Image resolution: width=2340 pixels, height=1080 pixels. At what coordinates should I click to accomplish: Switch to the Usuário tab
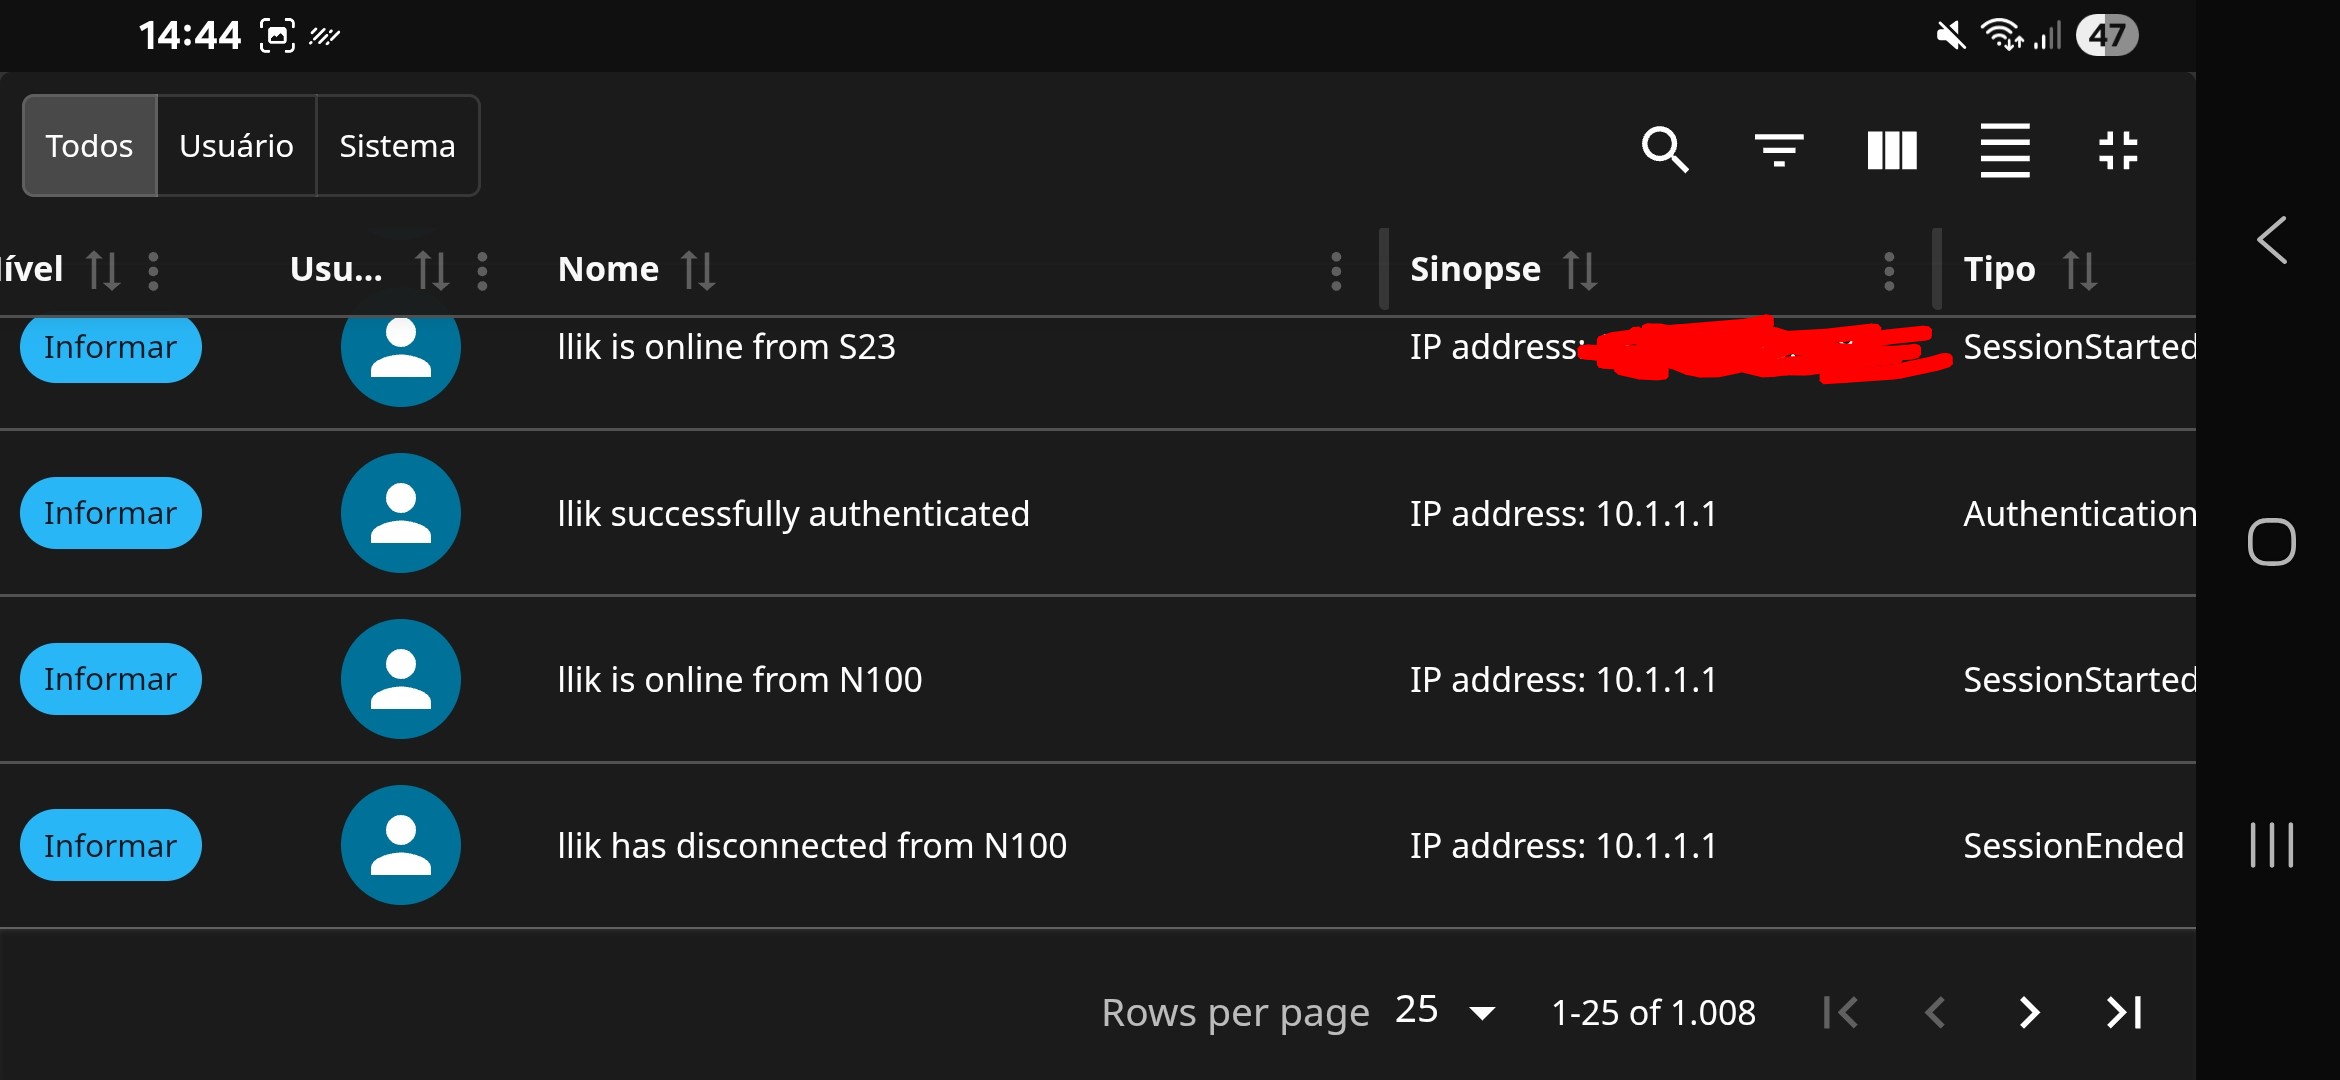(236, 146)
